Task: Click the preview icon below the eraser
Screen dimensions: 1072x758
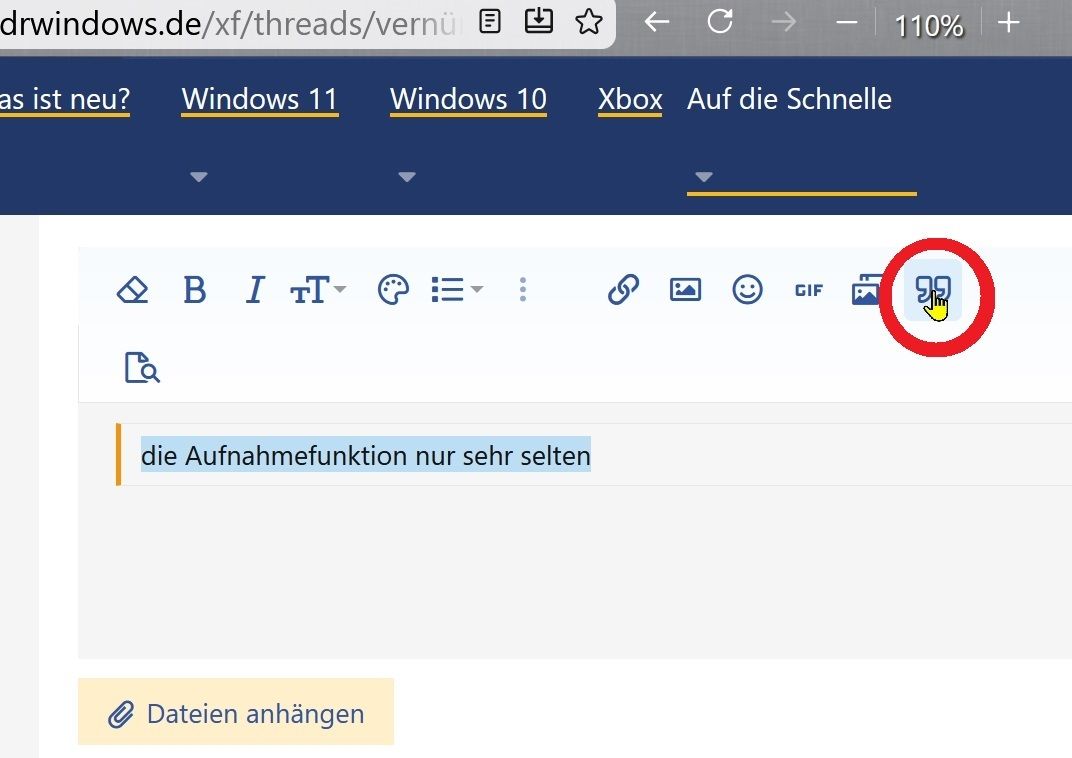Action: coord(142,368)
